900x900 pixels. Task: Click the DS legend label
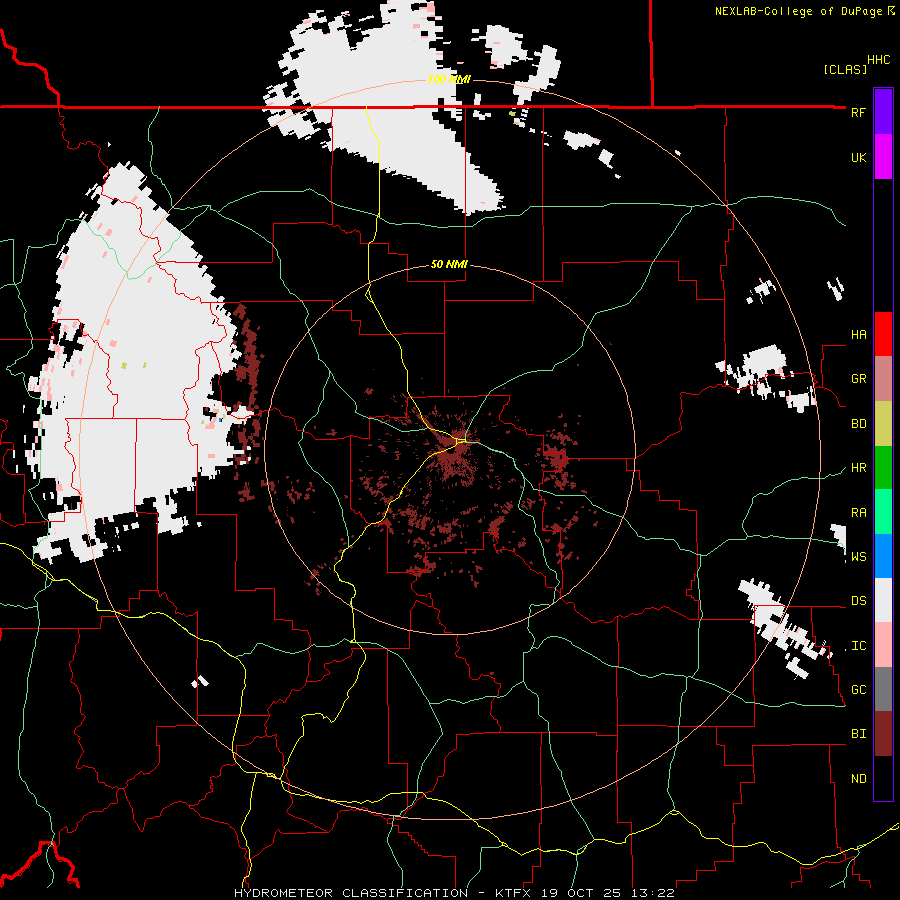(x=858, y=601)
